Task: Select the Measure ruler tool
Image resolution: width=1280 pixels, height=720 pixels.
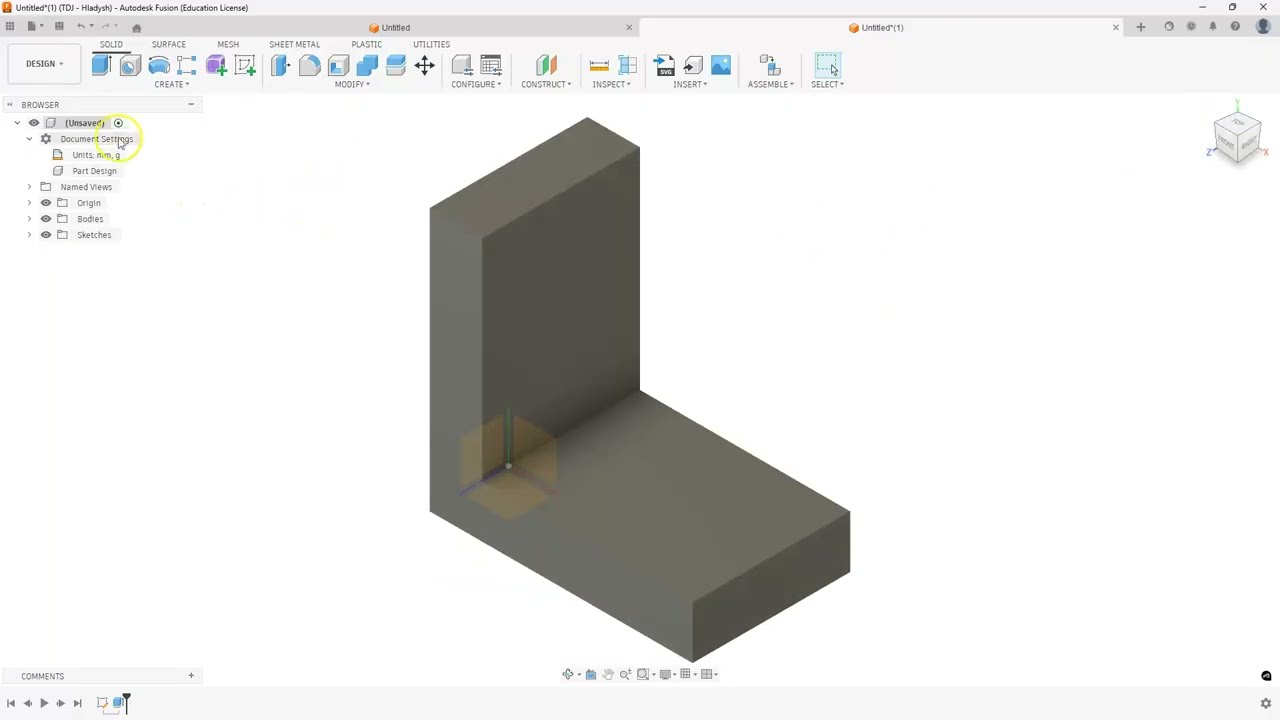Action: [x=599, y=66]
